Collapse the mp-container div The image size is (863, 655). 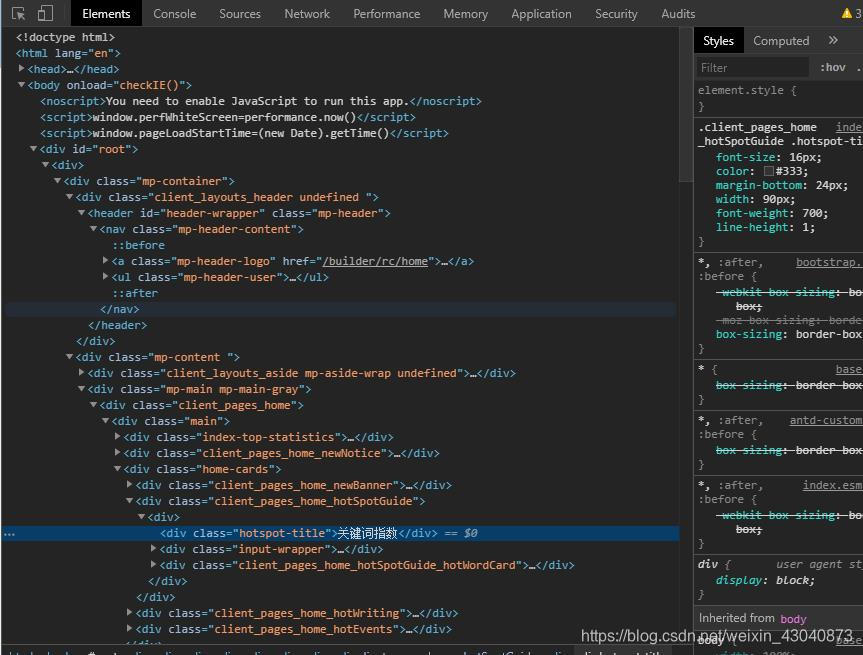57,181
